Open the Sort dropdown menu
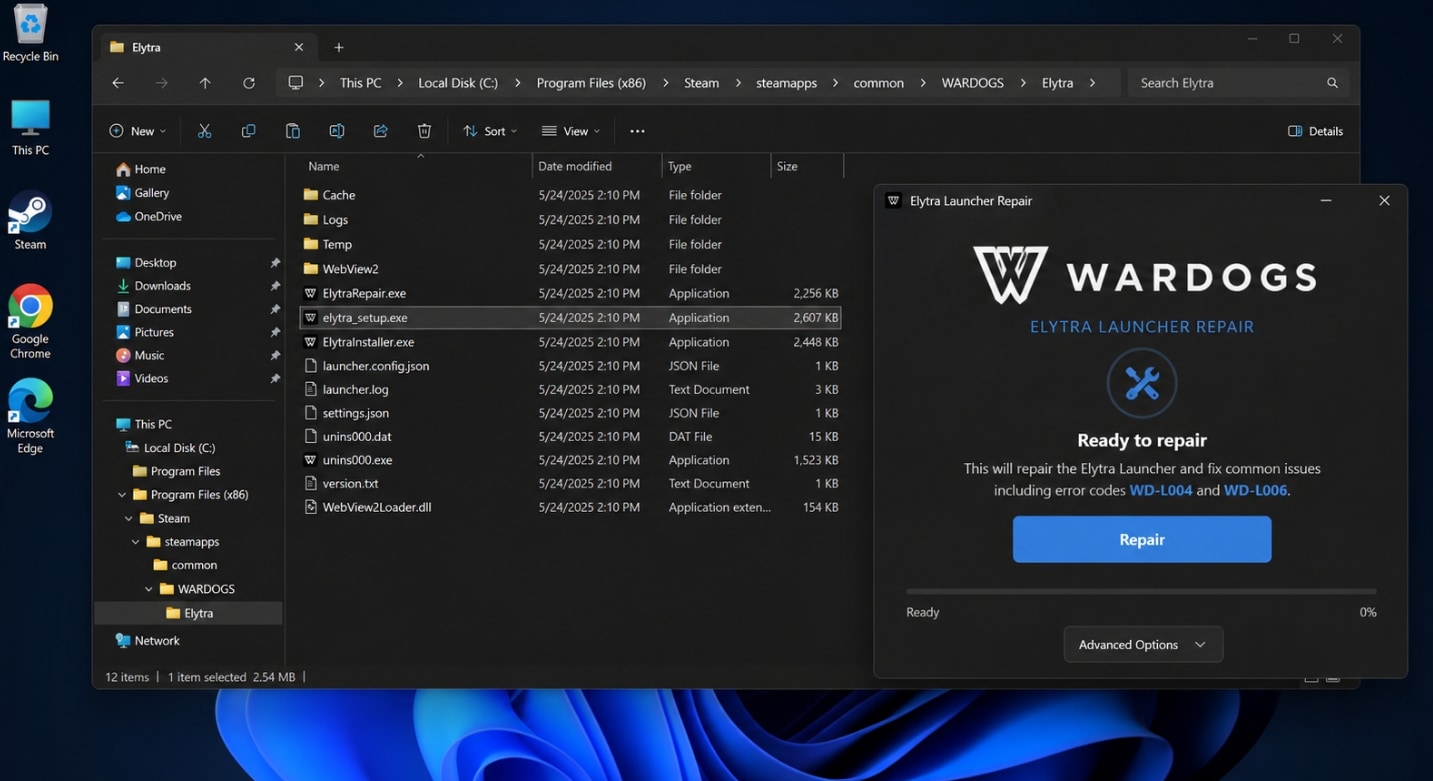This screenshot has height=781, width=1433. [x=490, y=131]
